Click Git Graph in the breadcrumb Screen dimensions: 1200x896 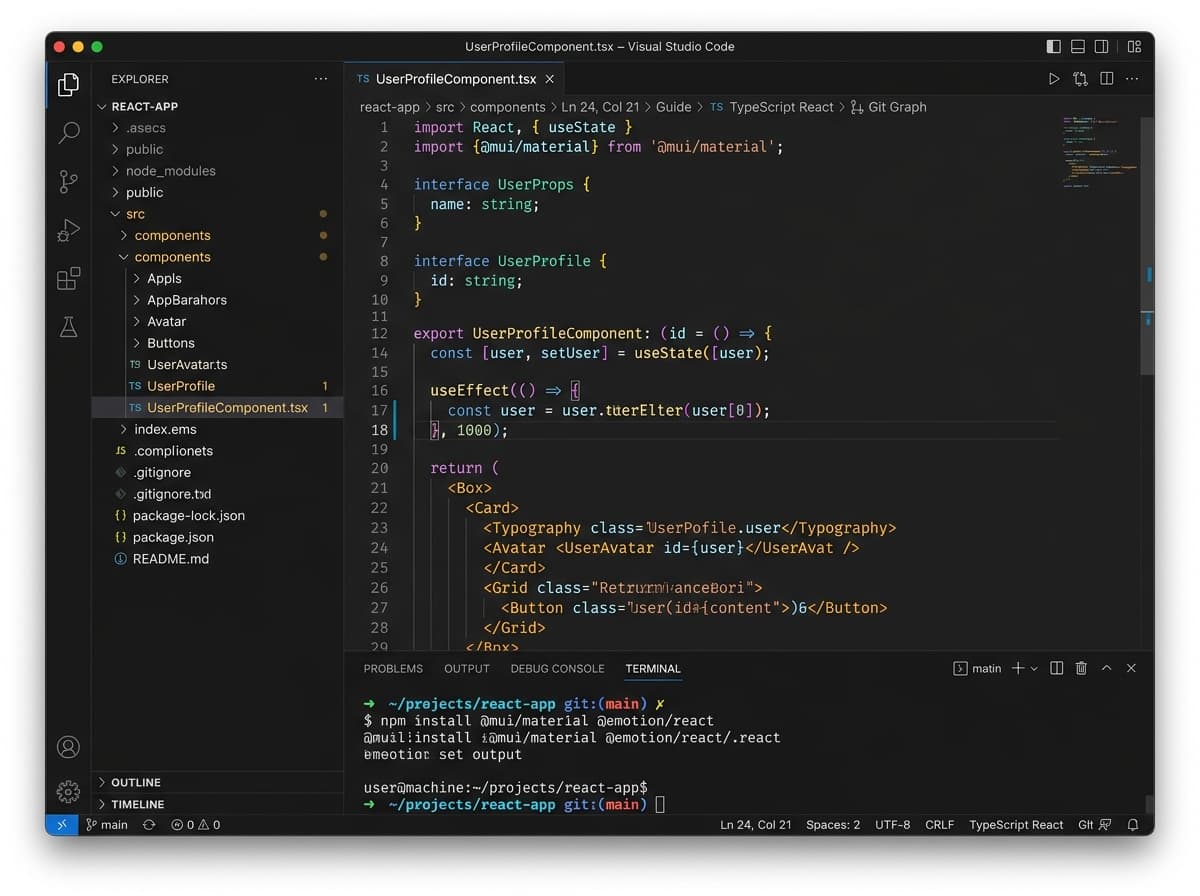(888, 107)
